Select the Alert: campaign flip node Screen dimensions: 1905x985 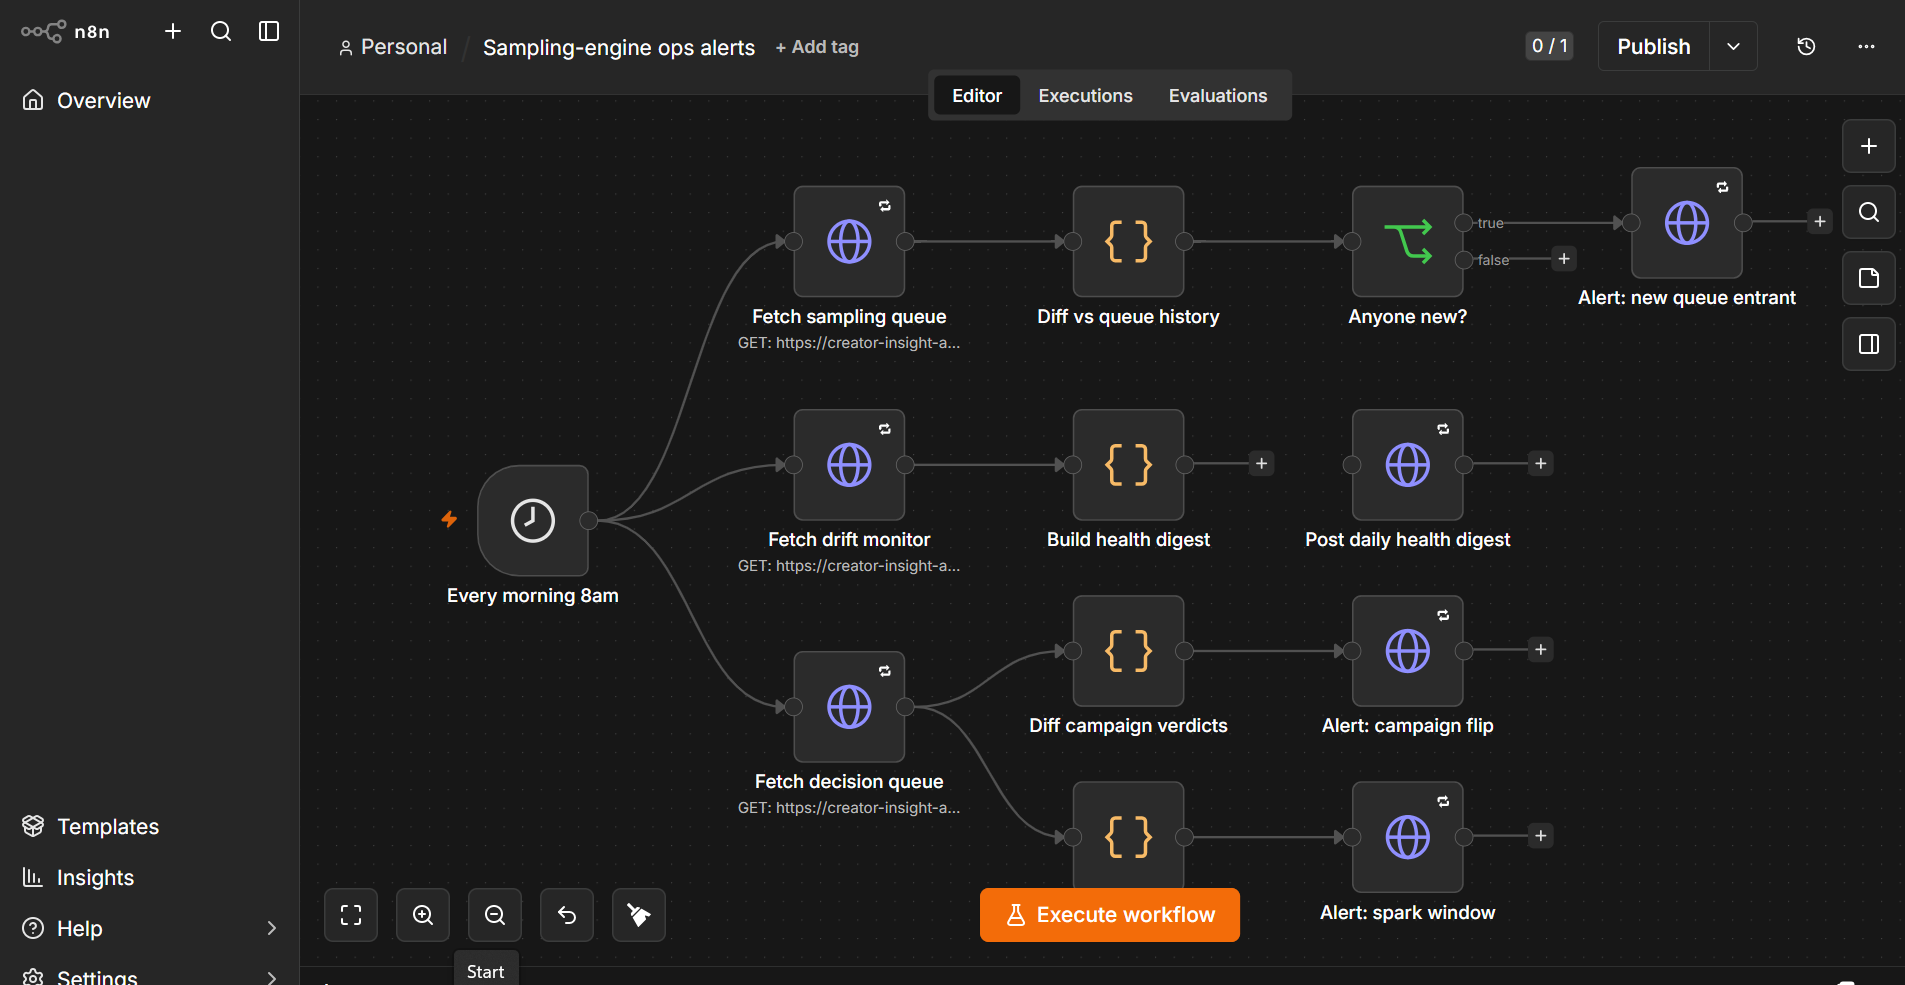(x=1407, y=651)
